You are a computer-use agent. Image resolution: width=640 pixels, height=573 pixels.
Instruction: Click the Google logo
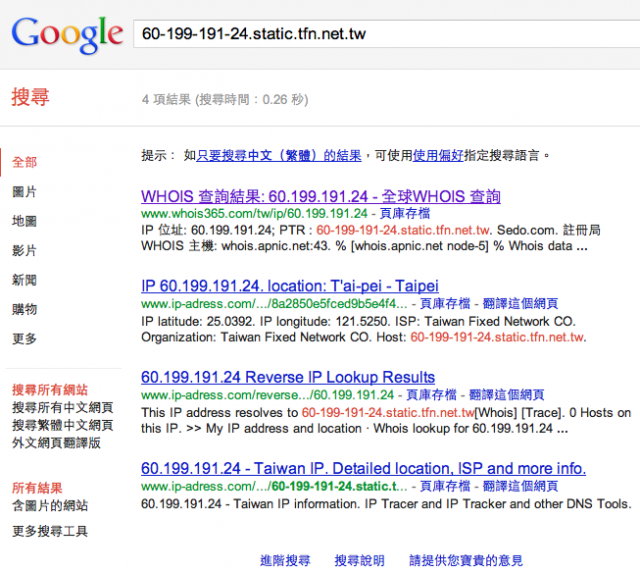click(67, 35)
